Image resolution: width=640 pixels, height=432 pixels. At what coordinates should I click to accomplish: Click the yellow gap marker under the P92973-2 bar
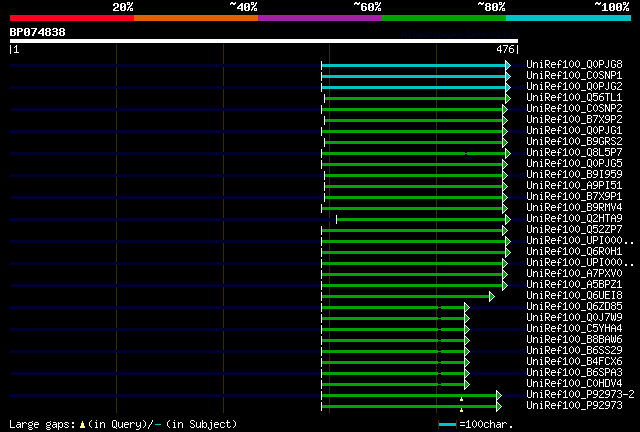pos(462,399)
